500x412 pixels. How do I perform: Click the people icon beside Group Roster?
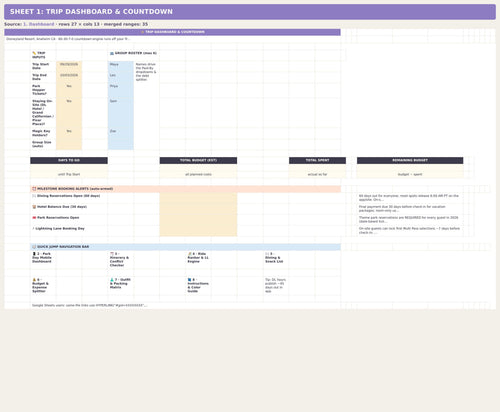[x=112, y=53]
